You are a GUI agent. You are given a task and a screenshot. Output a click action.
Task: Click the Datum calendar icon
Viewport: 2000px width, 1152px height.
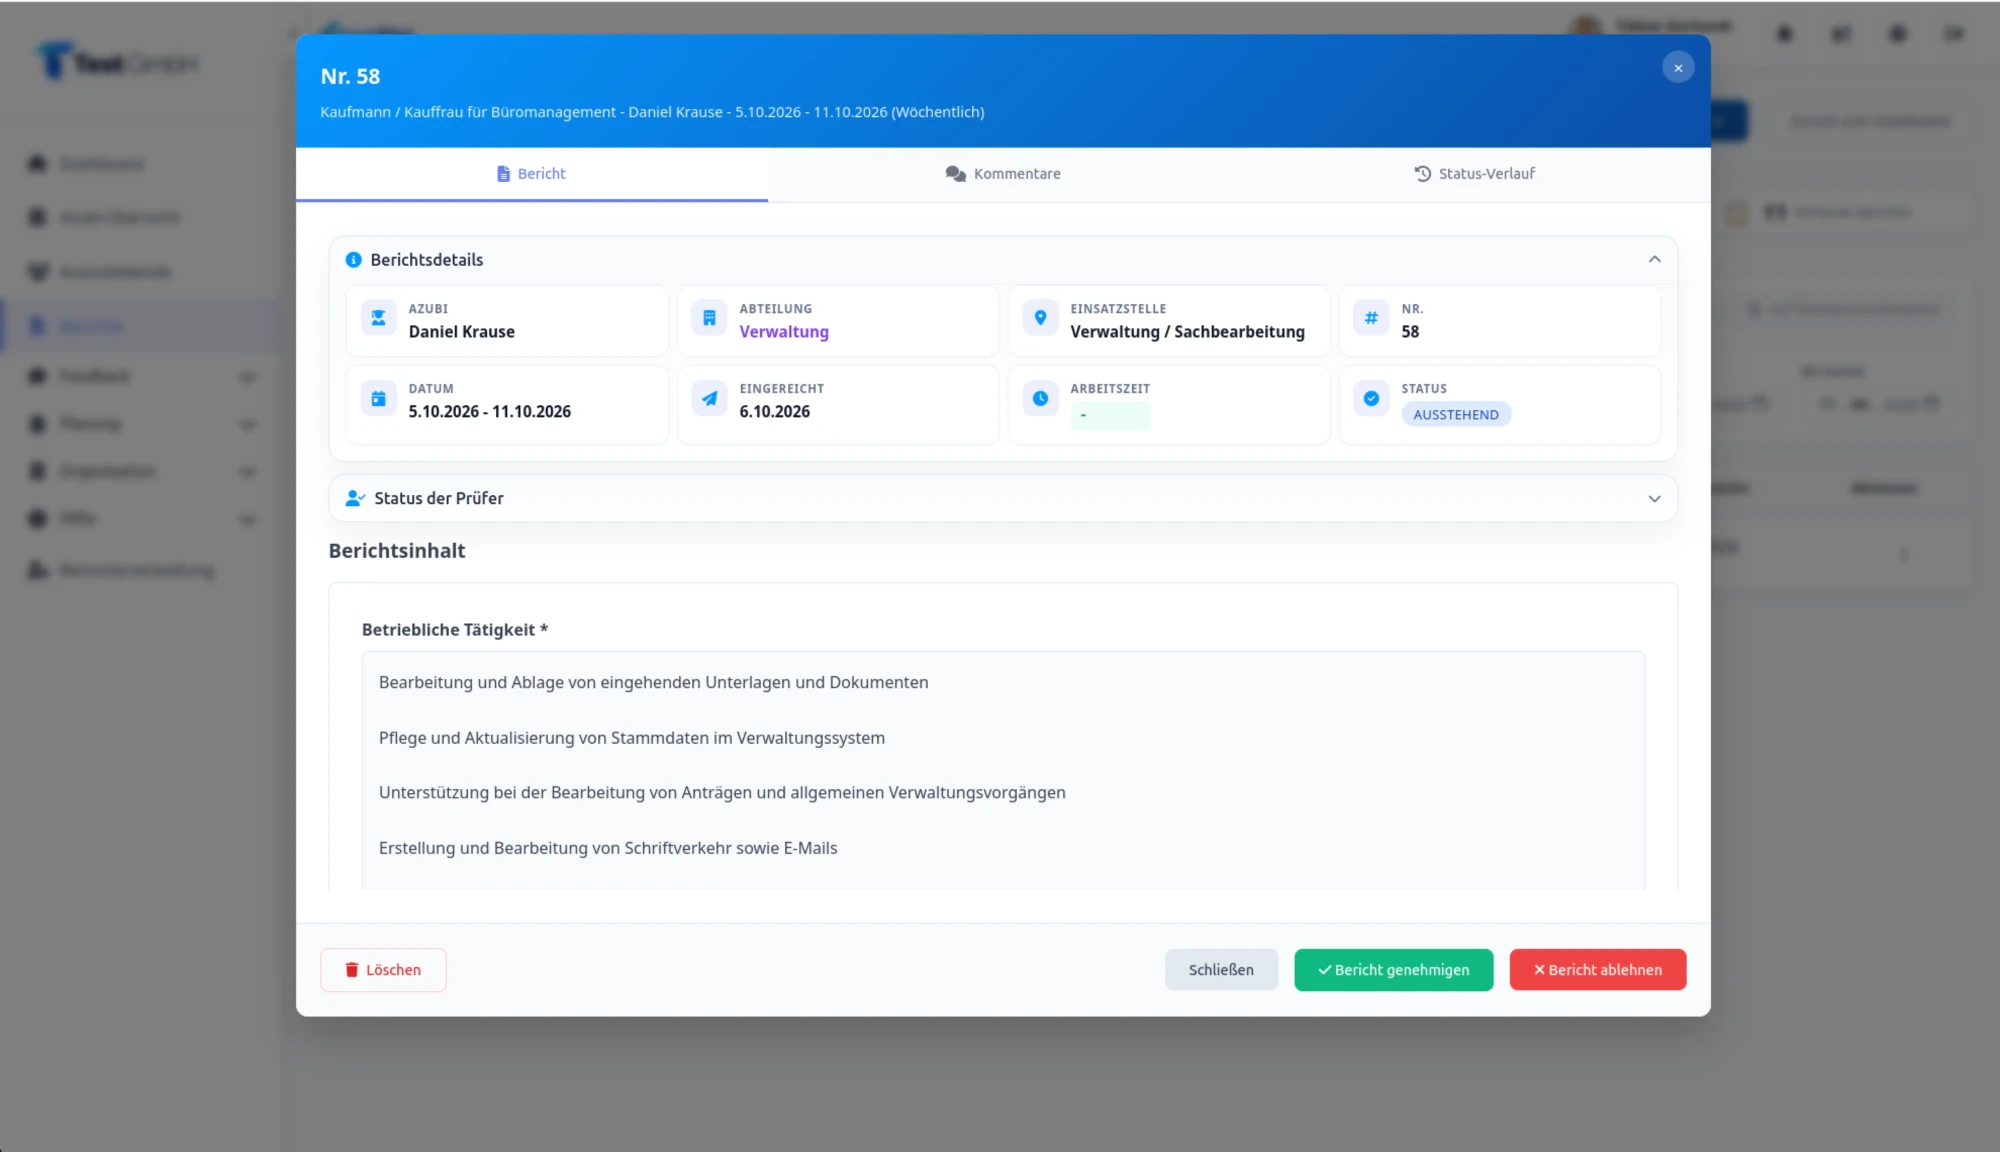pyautogui.click(x=379, y=398)
